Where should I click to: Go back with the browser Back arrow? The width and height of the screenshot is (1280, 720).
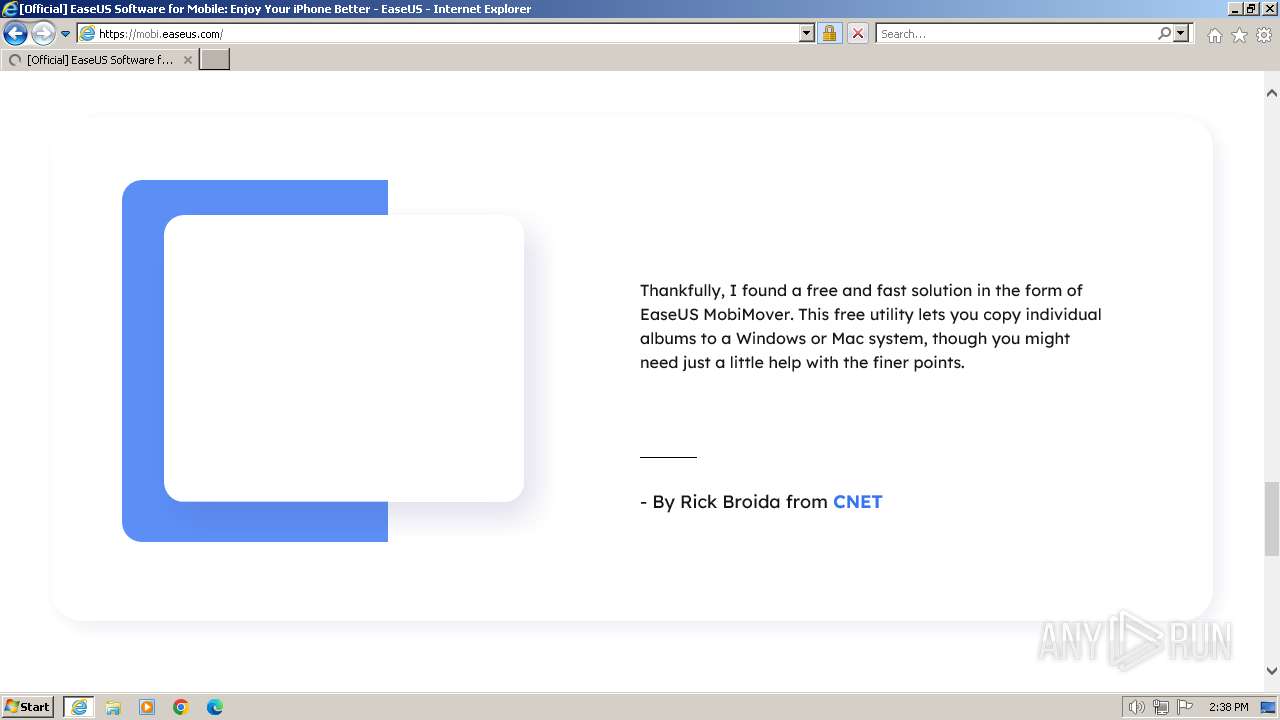point(15,34)
